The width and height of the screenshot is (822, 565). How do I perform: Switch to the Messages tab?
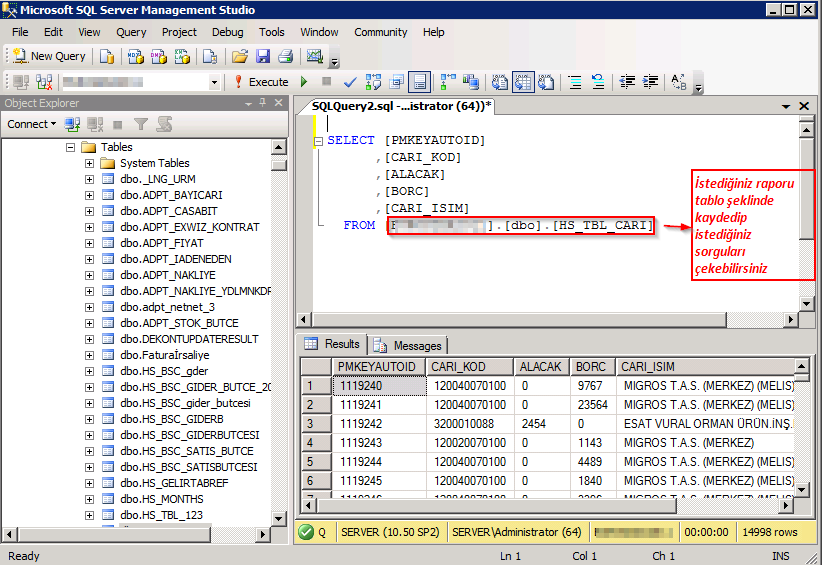[407, 345]
